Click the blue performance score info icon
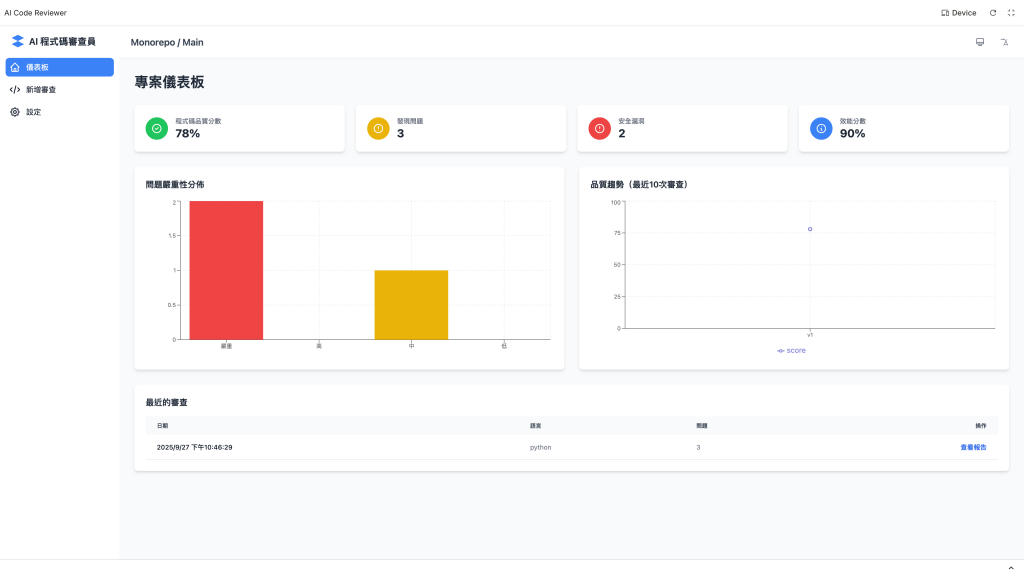The width and height of the screenshot is (1024, 576). pos(821,129)
